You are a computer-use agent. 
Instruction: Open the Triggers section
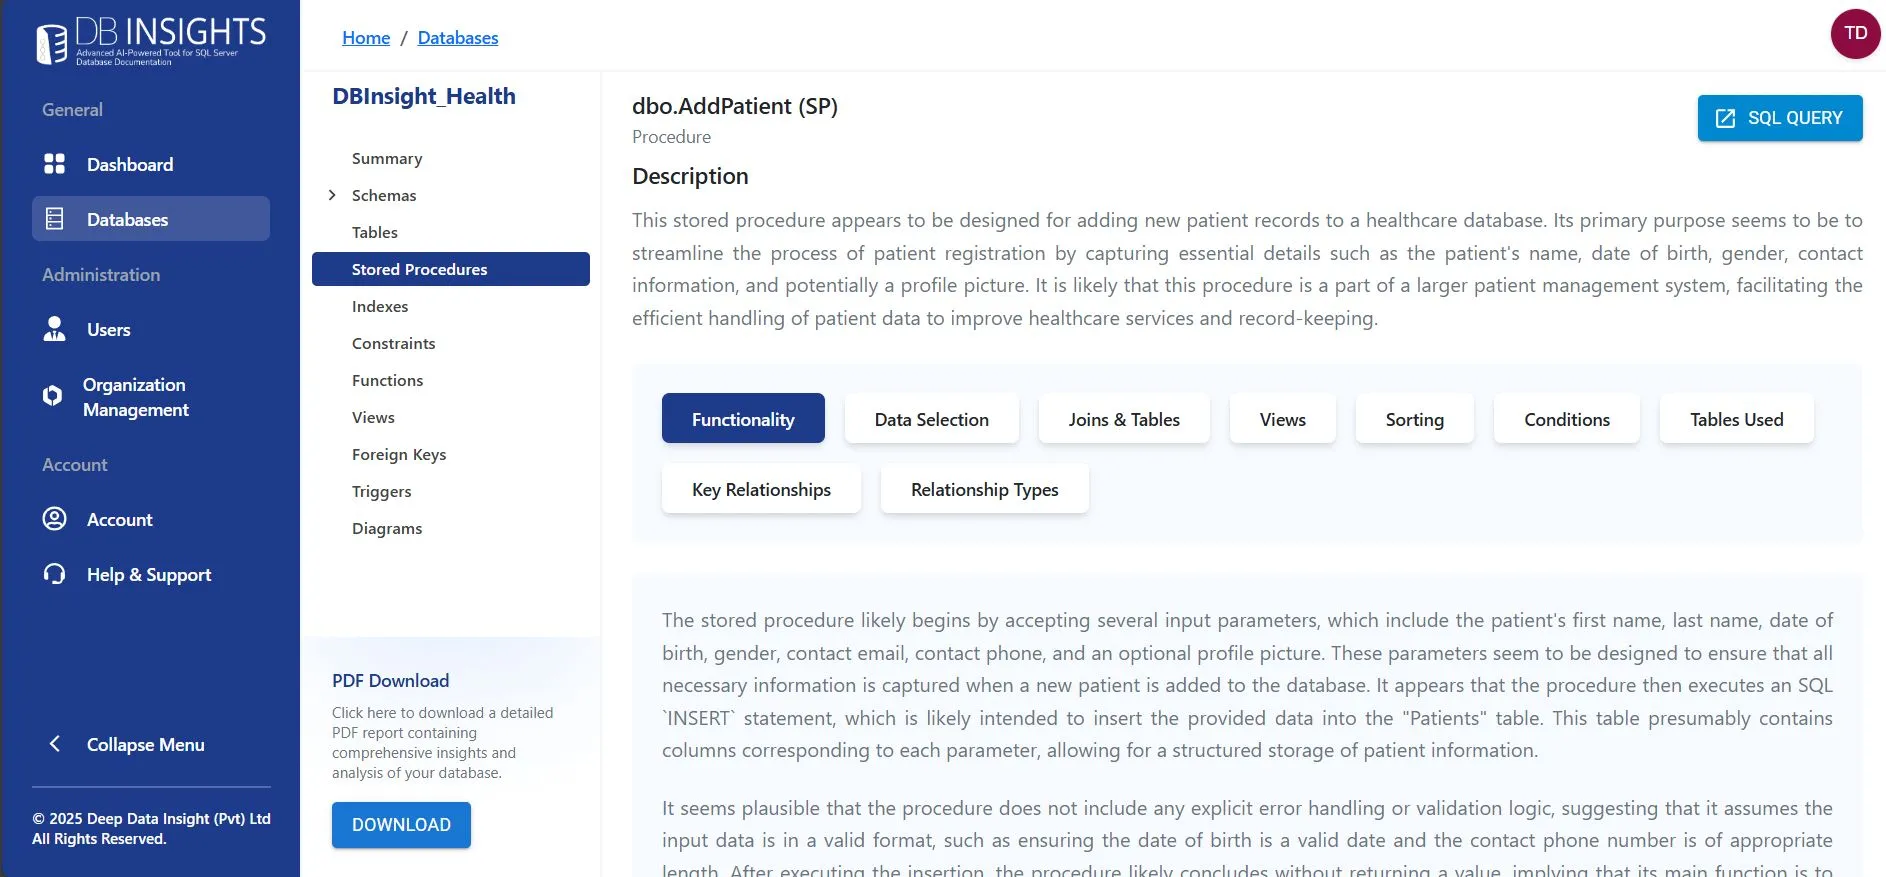click(x=382, y=491)
